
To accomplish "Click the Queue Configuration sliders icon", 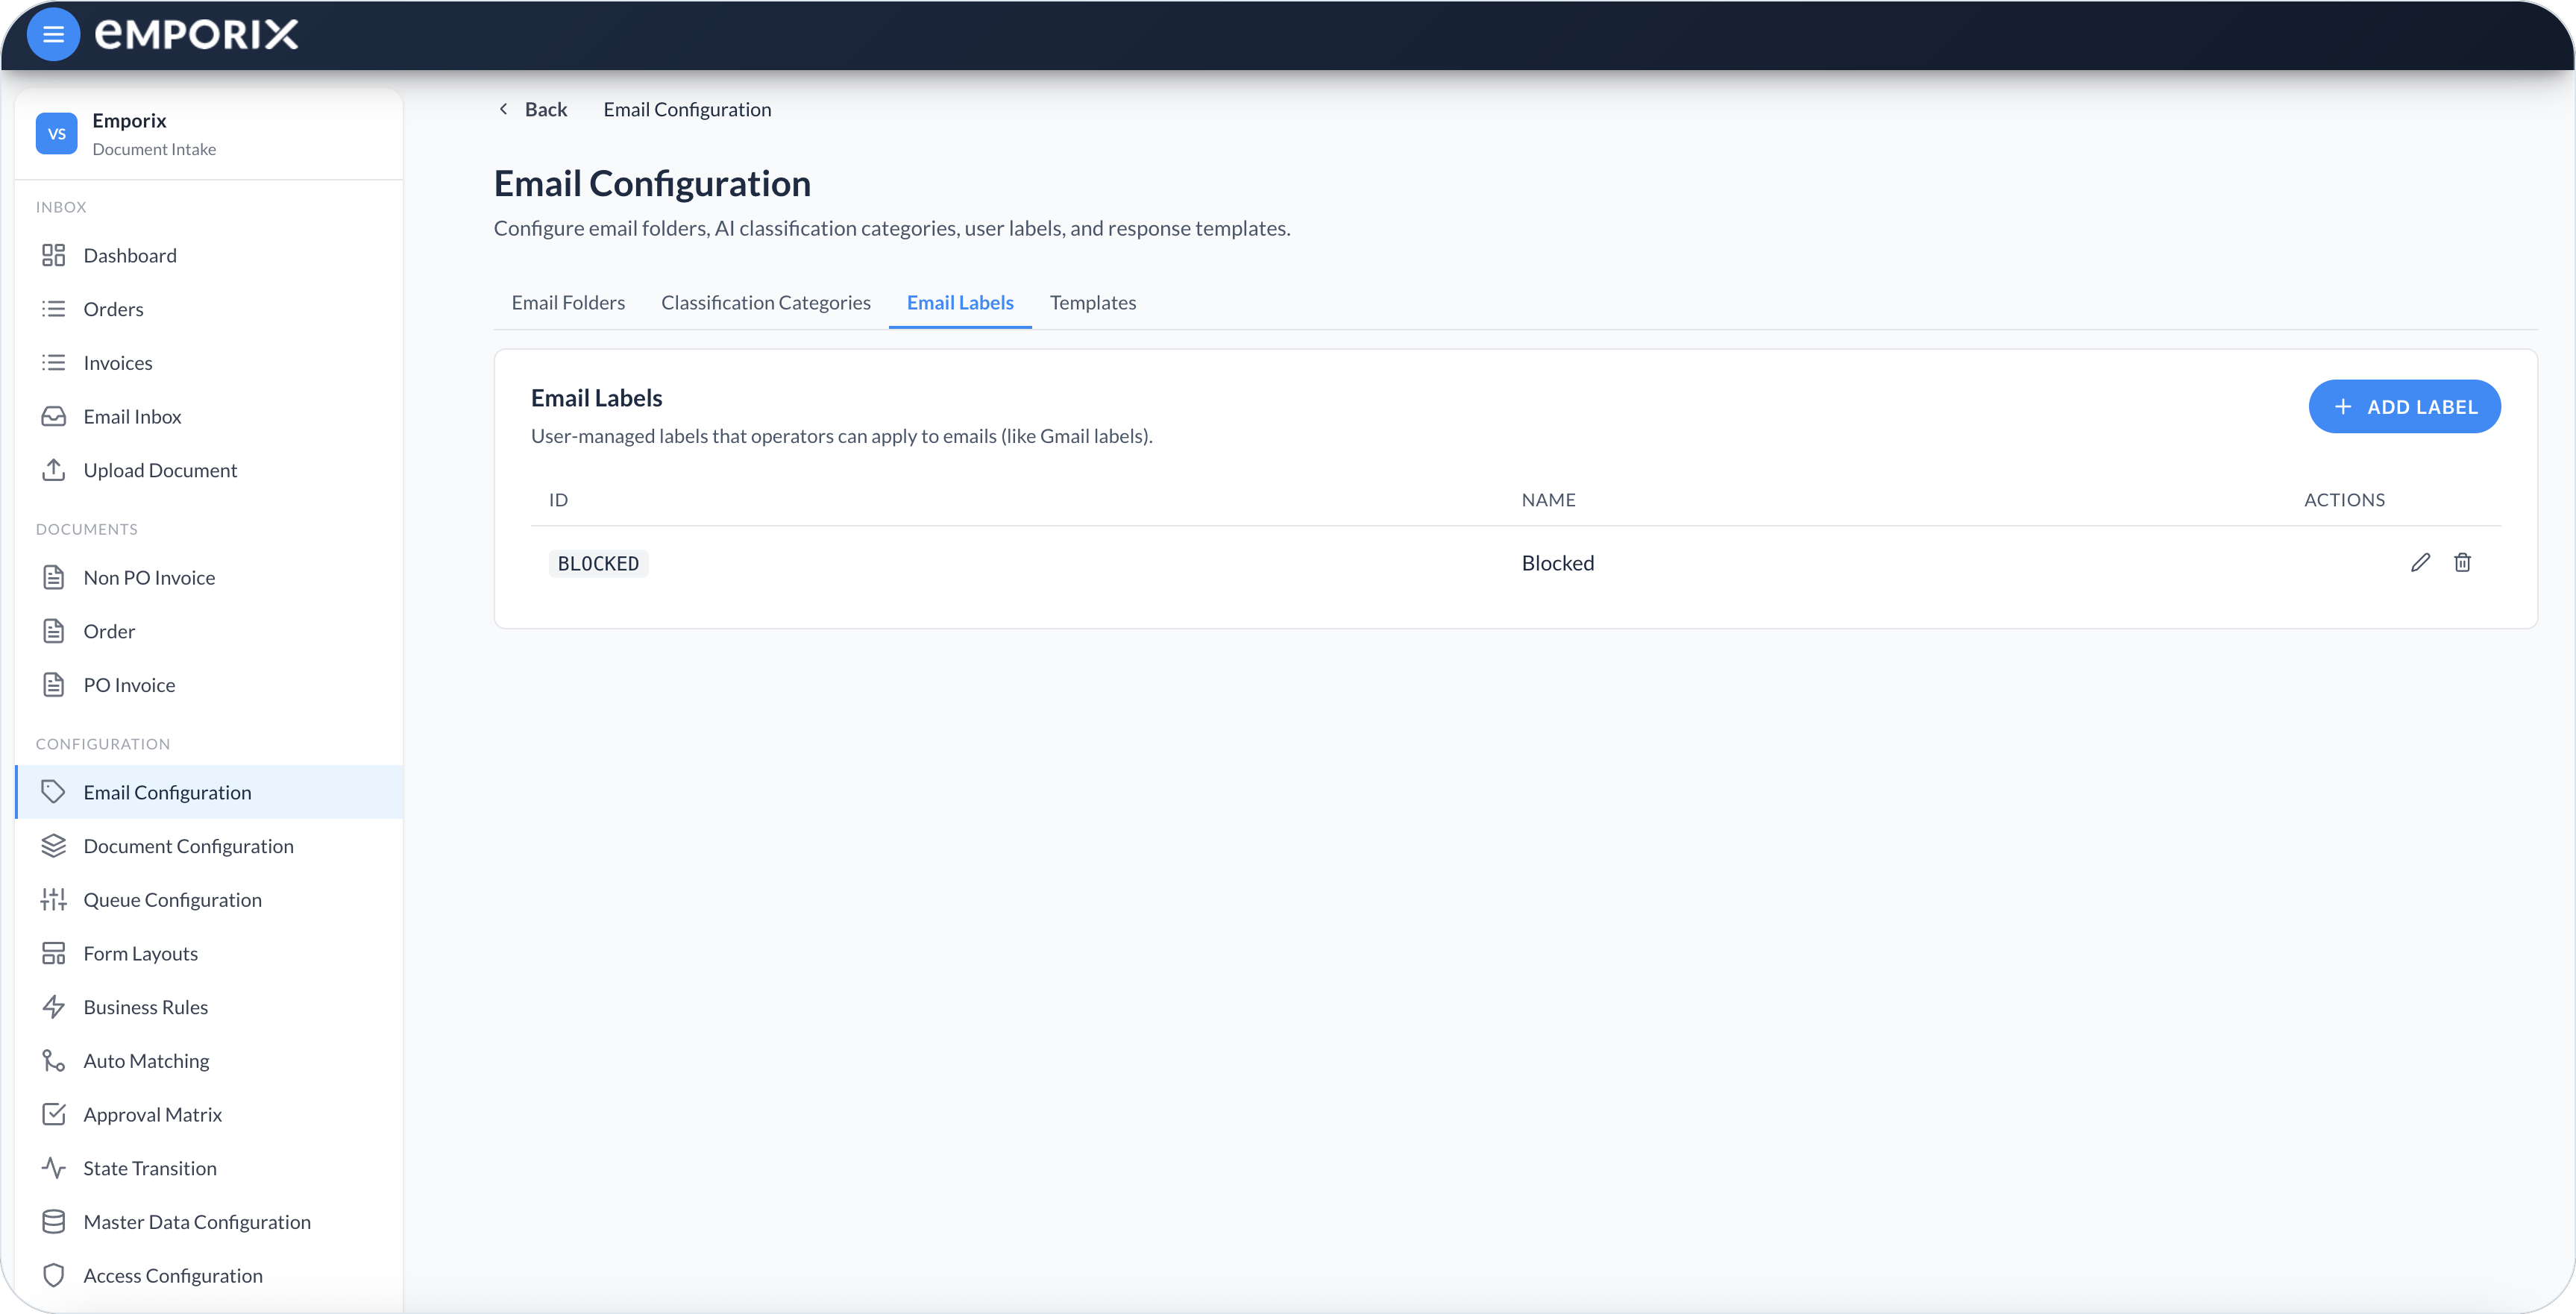I will [53, 900].
